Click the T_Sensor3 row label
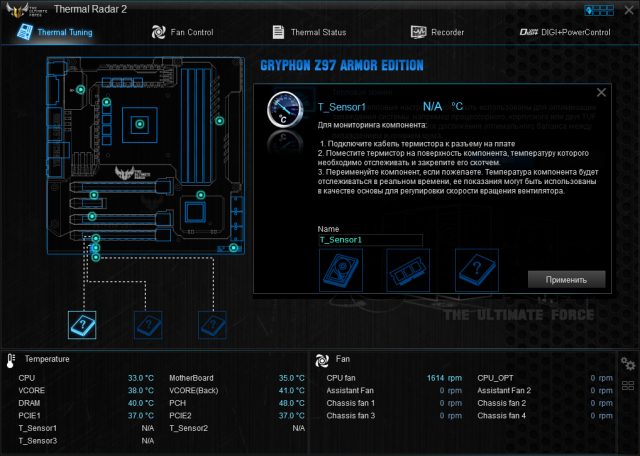Screen dimensions: 640x456 point(38,441)
